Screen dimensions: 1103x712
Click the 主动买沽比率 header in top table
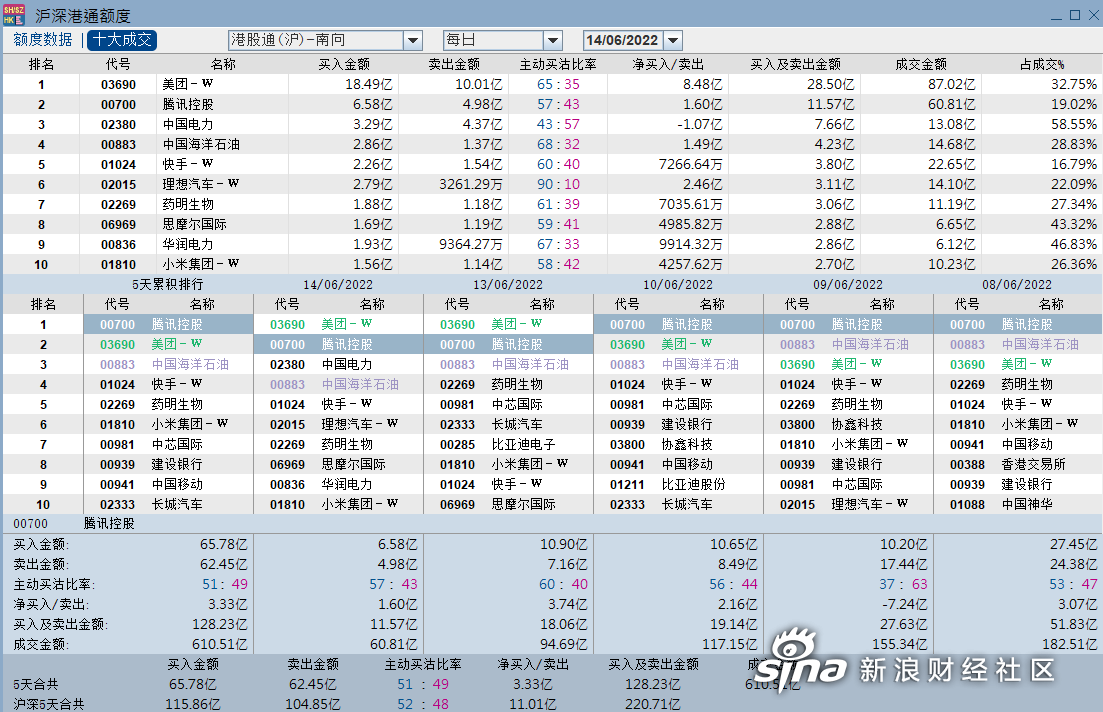[558, 64]
